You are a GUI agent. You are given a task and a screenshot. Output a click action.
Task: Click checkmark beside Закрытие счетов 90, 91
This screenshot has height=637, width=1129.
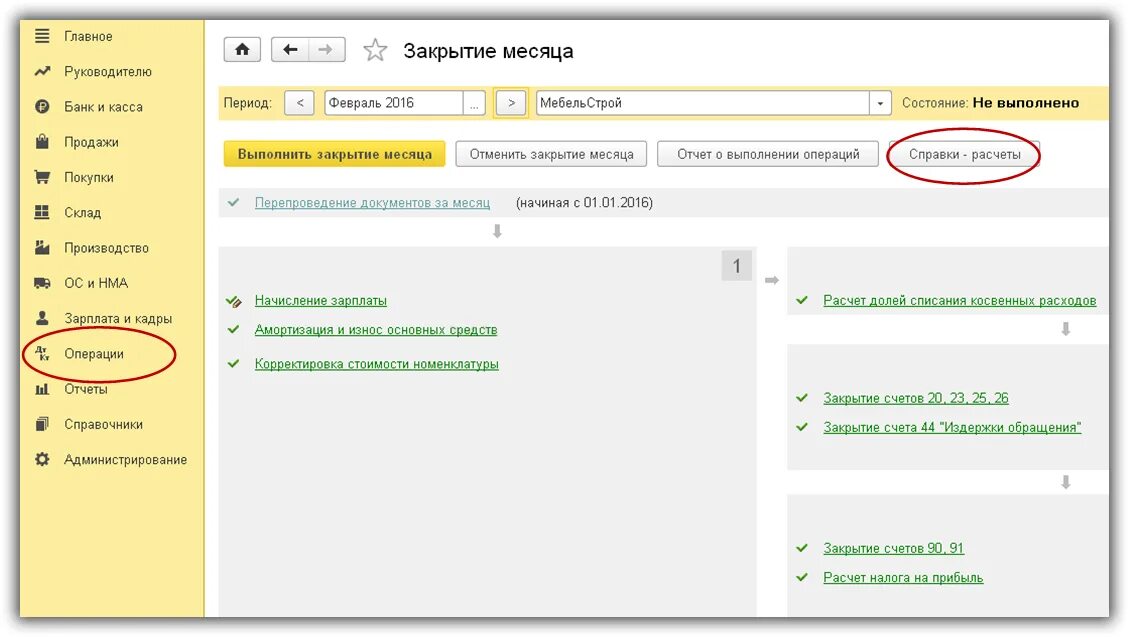click(802, 548)
